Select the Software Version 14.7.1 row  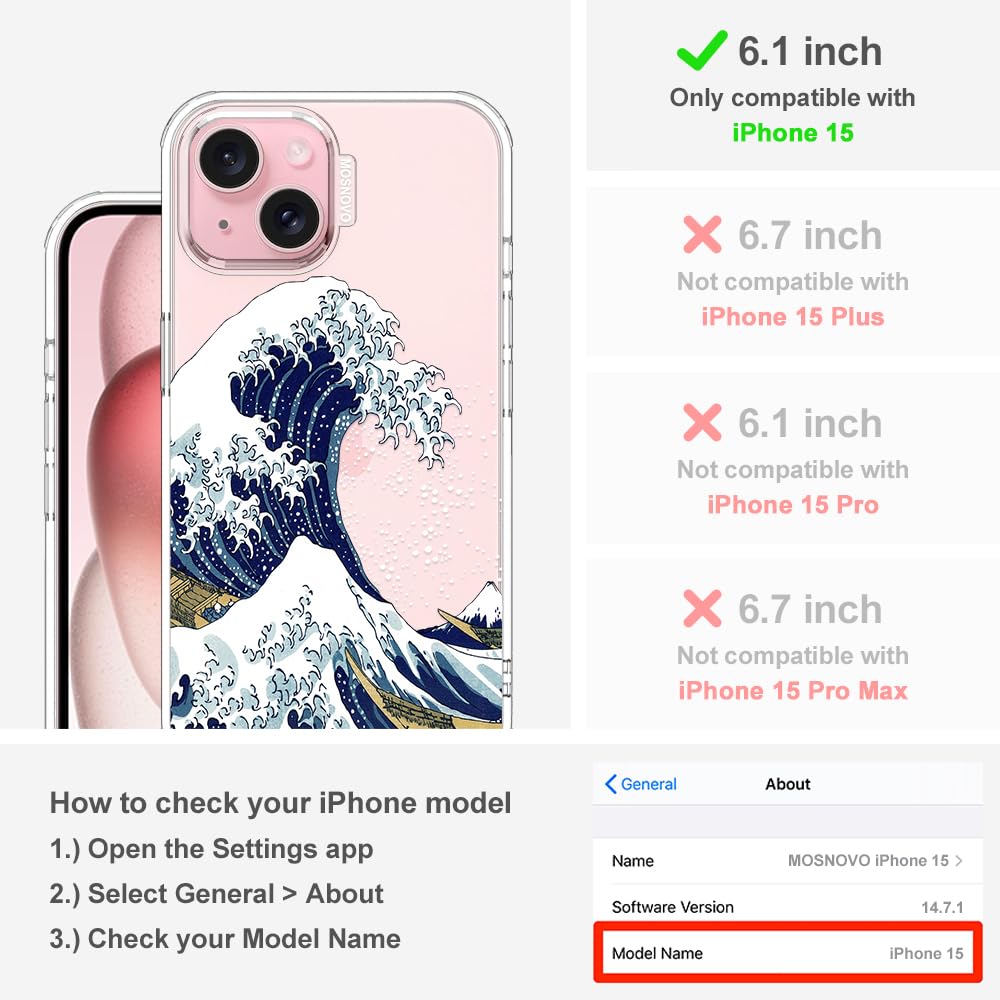click(x=788, y=906)
